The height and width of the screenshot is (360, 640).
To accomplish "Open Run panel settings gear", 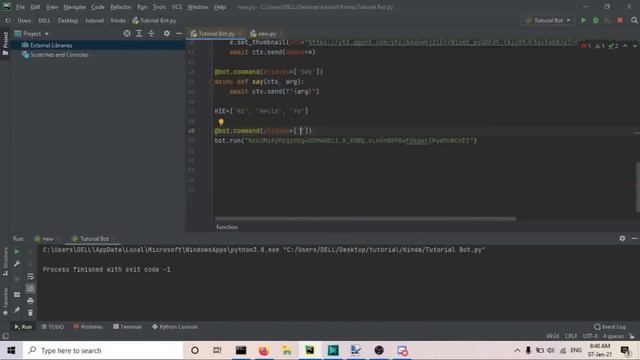I will click(x=622, y=238).
